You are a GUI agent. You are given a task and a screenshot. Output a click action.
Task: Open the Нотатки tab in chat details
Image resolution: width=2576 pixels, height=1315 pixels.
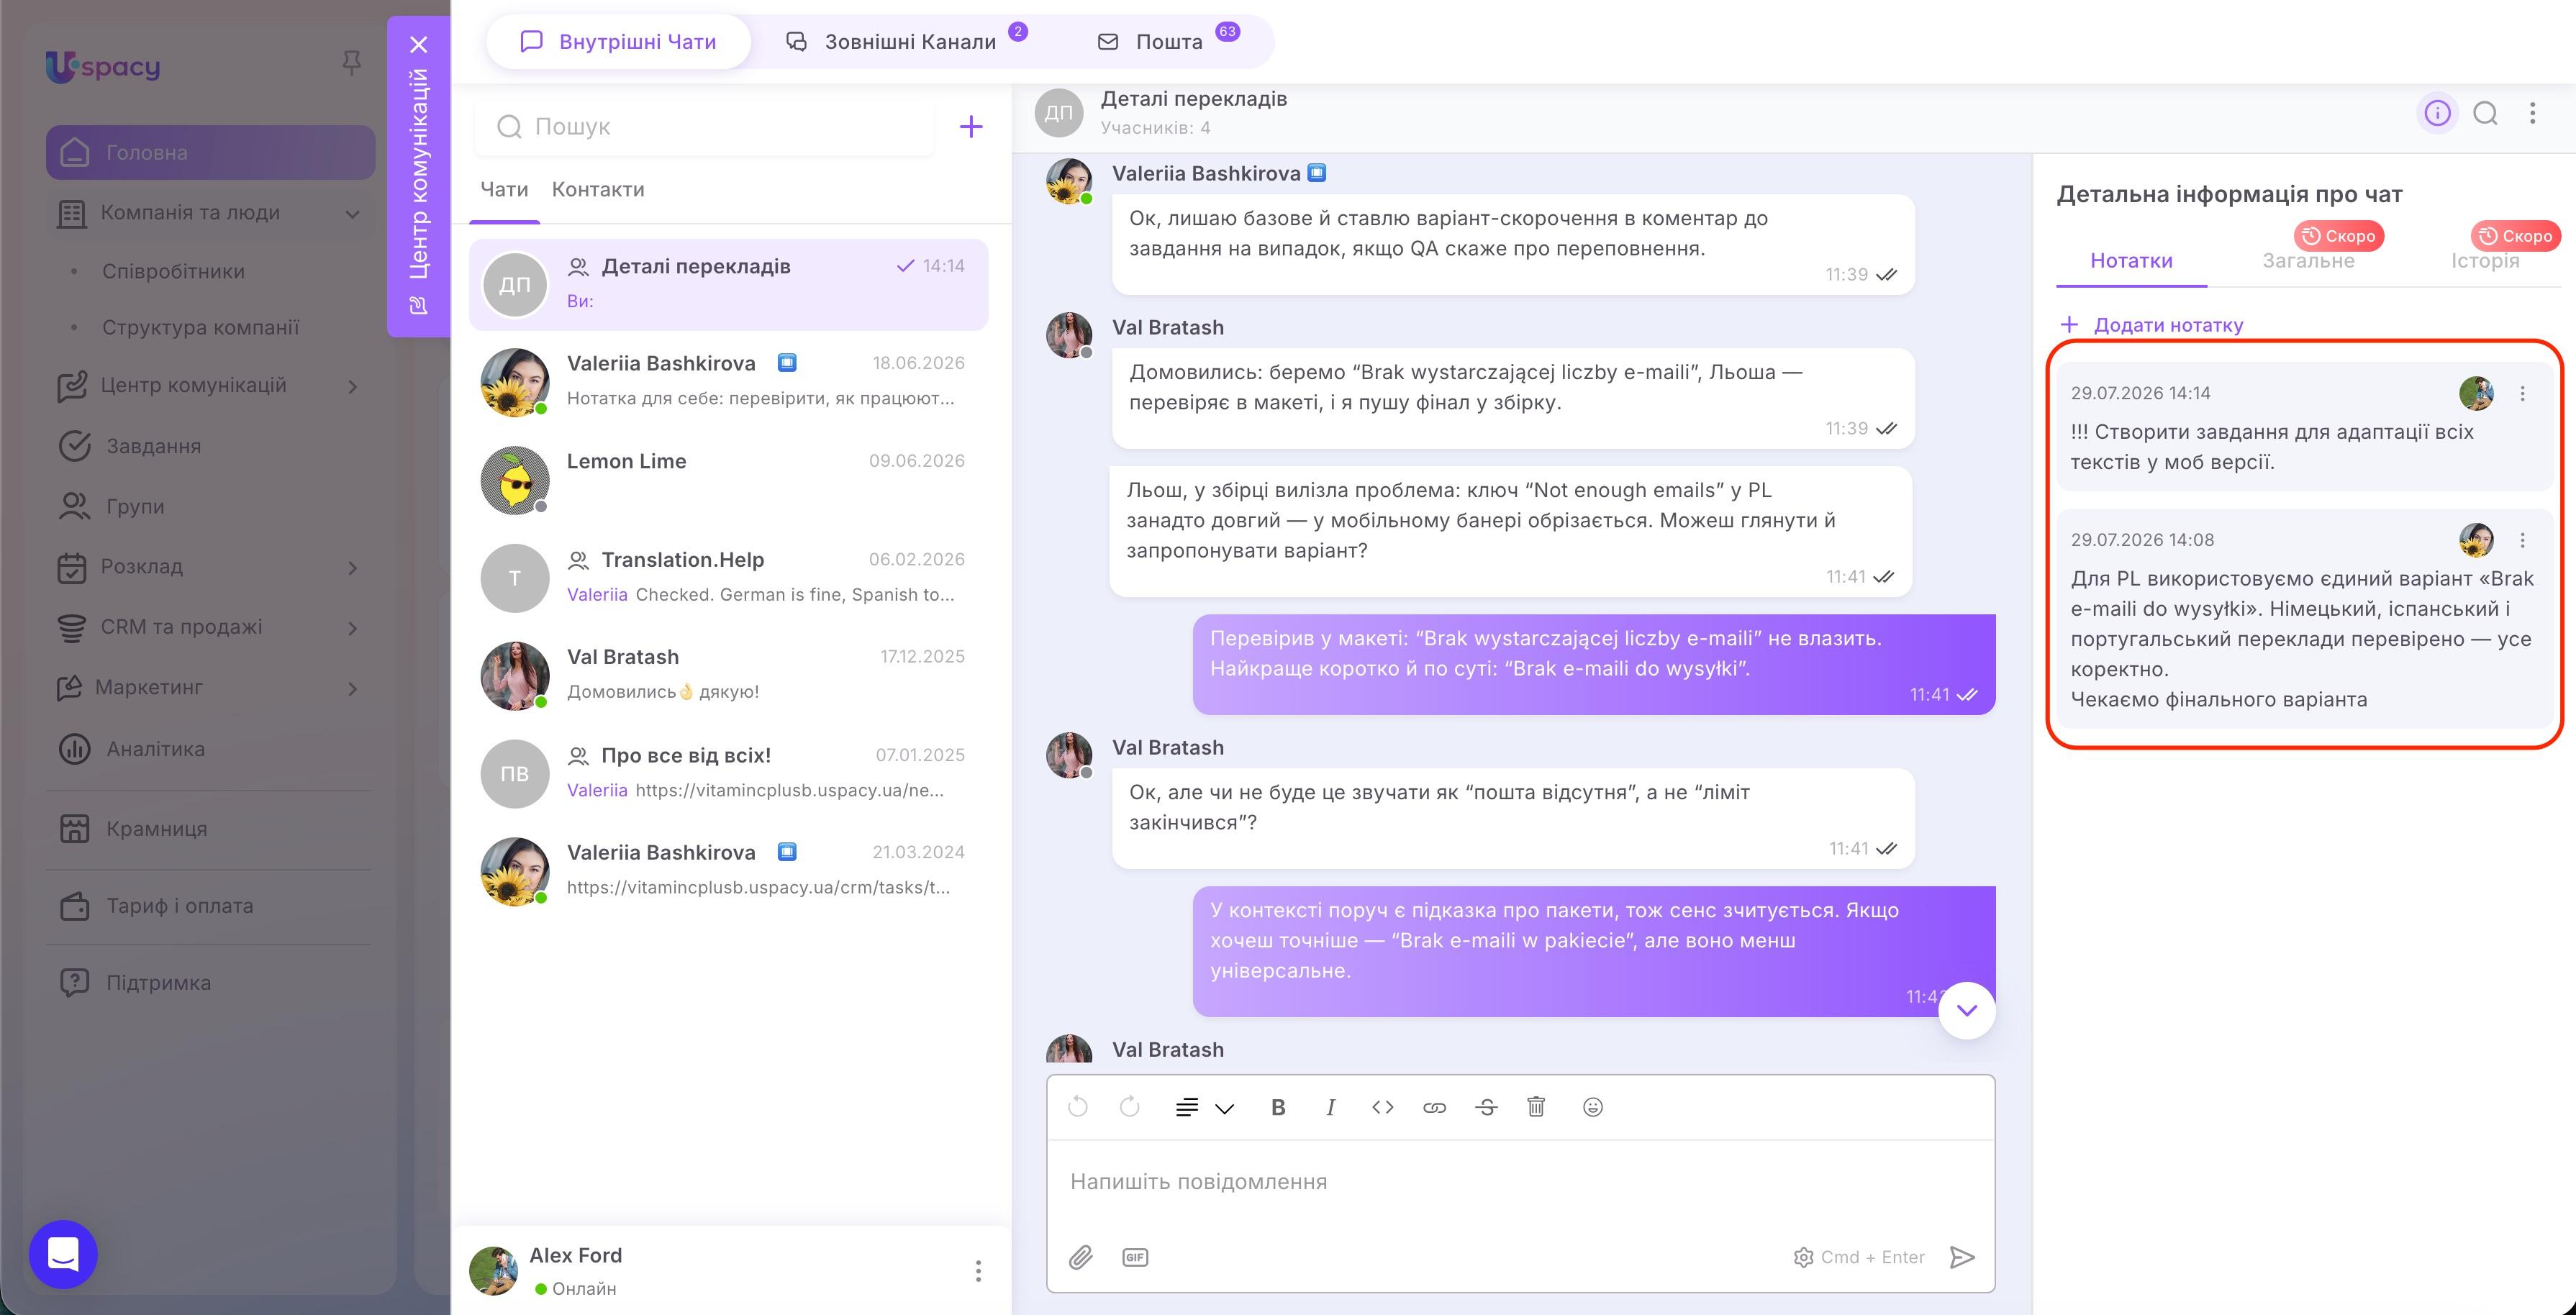(x=2131, y=261)
